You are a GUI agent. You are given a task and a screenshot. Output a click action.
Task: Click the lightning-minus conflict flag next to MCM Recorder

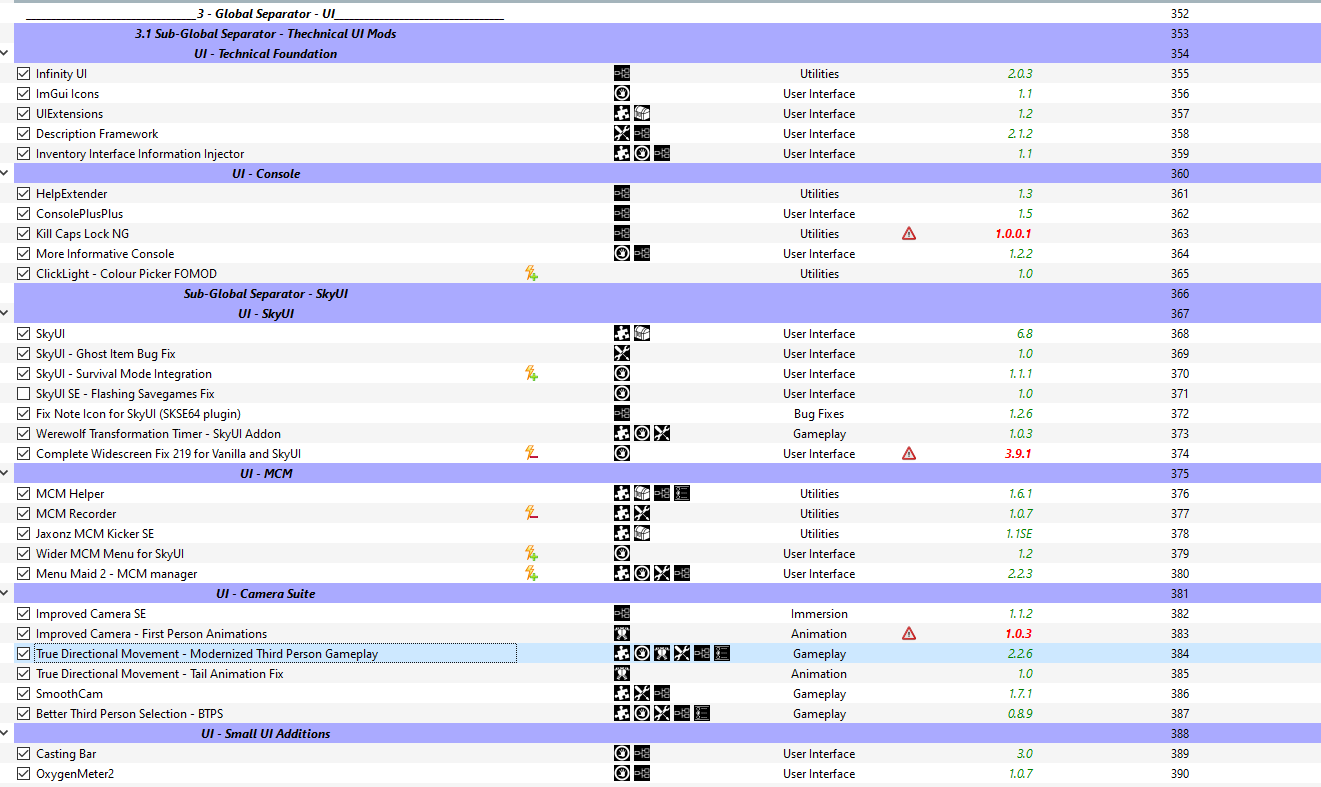pos(532,514)
